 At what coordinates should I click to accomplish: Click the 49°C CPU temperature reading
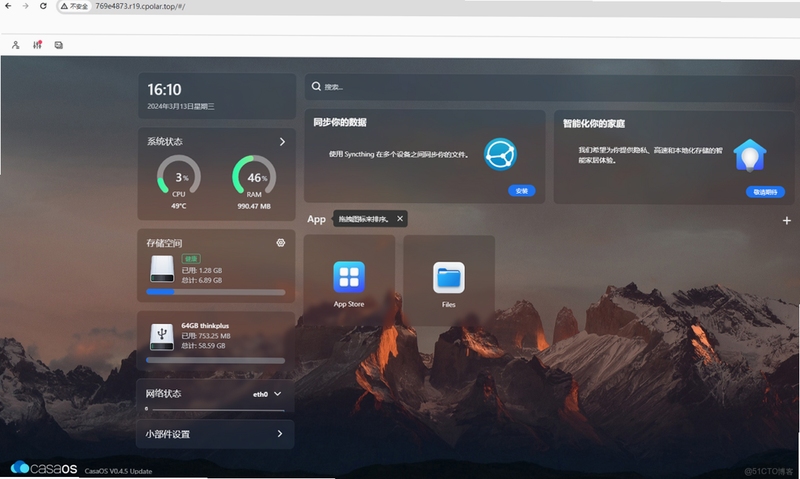179,206
